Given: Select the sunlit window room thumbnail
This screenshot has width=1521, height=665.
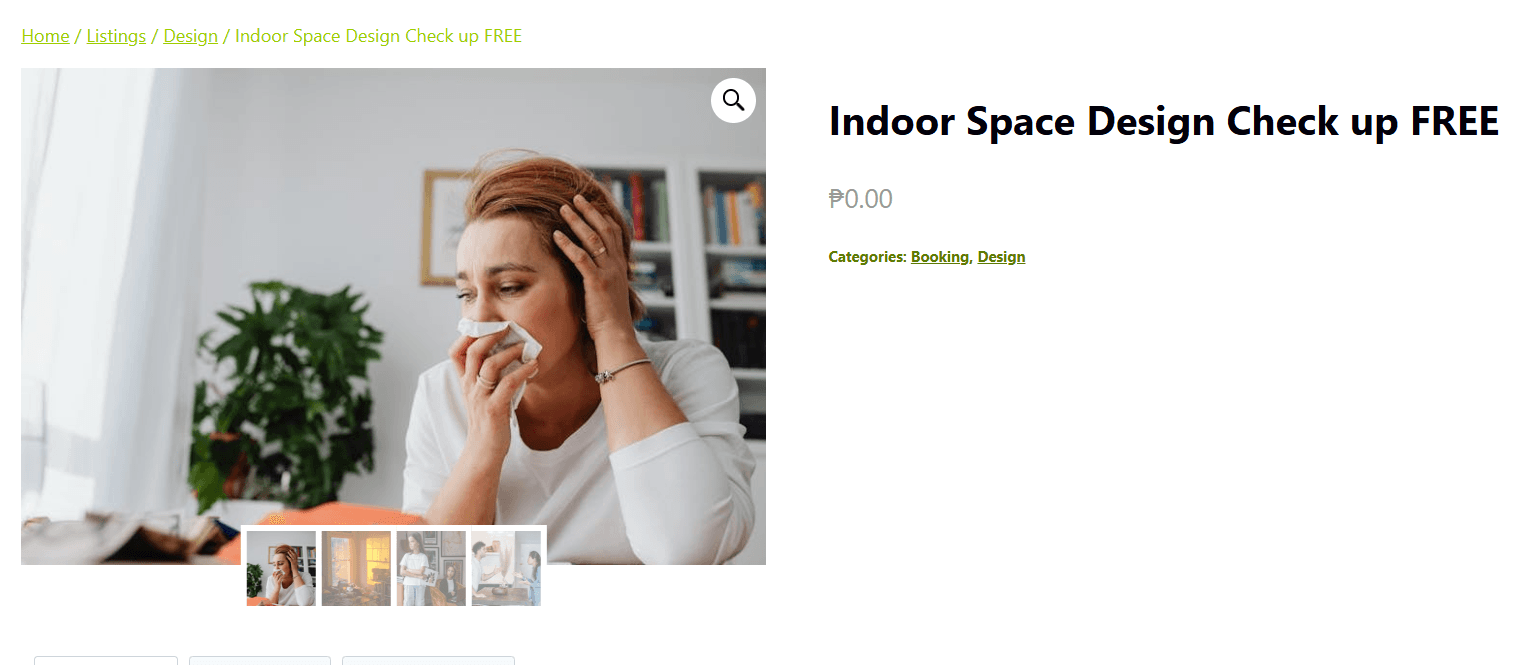Looking at the screenshot, I should [356, 568].
